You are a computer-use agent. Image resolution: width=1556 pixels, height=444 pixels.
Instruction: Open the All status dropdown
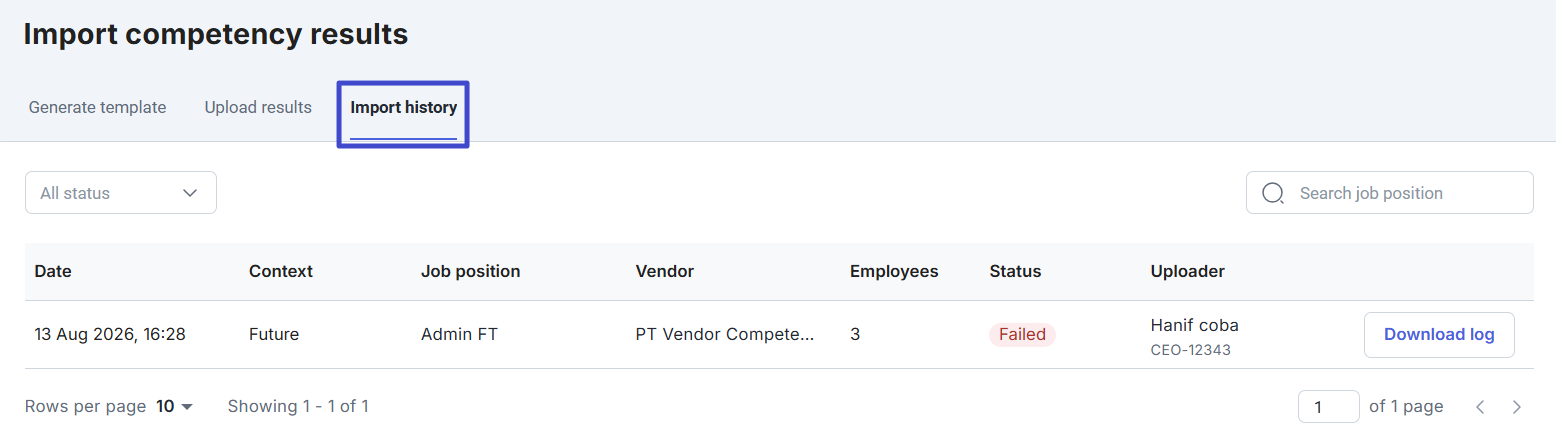coord(121,193)
